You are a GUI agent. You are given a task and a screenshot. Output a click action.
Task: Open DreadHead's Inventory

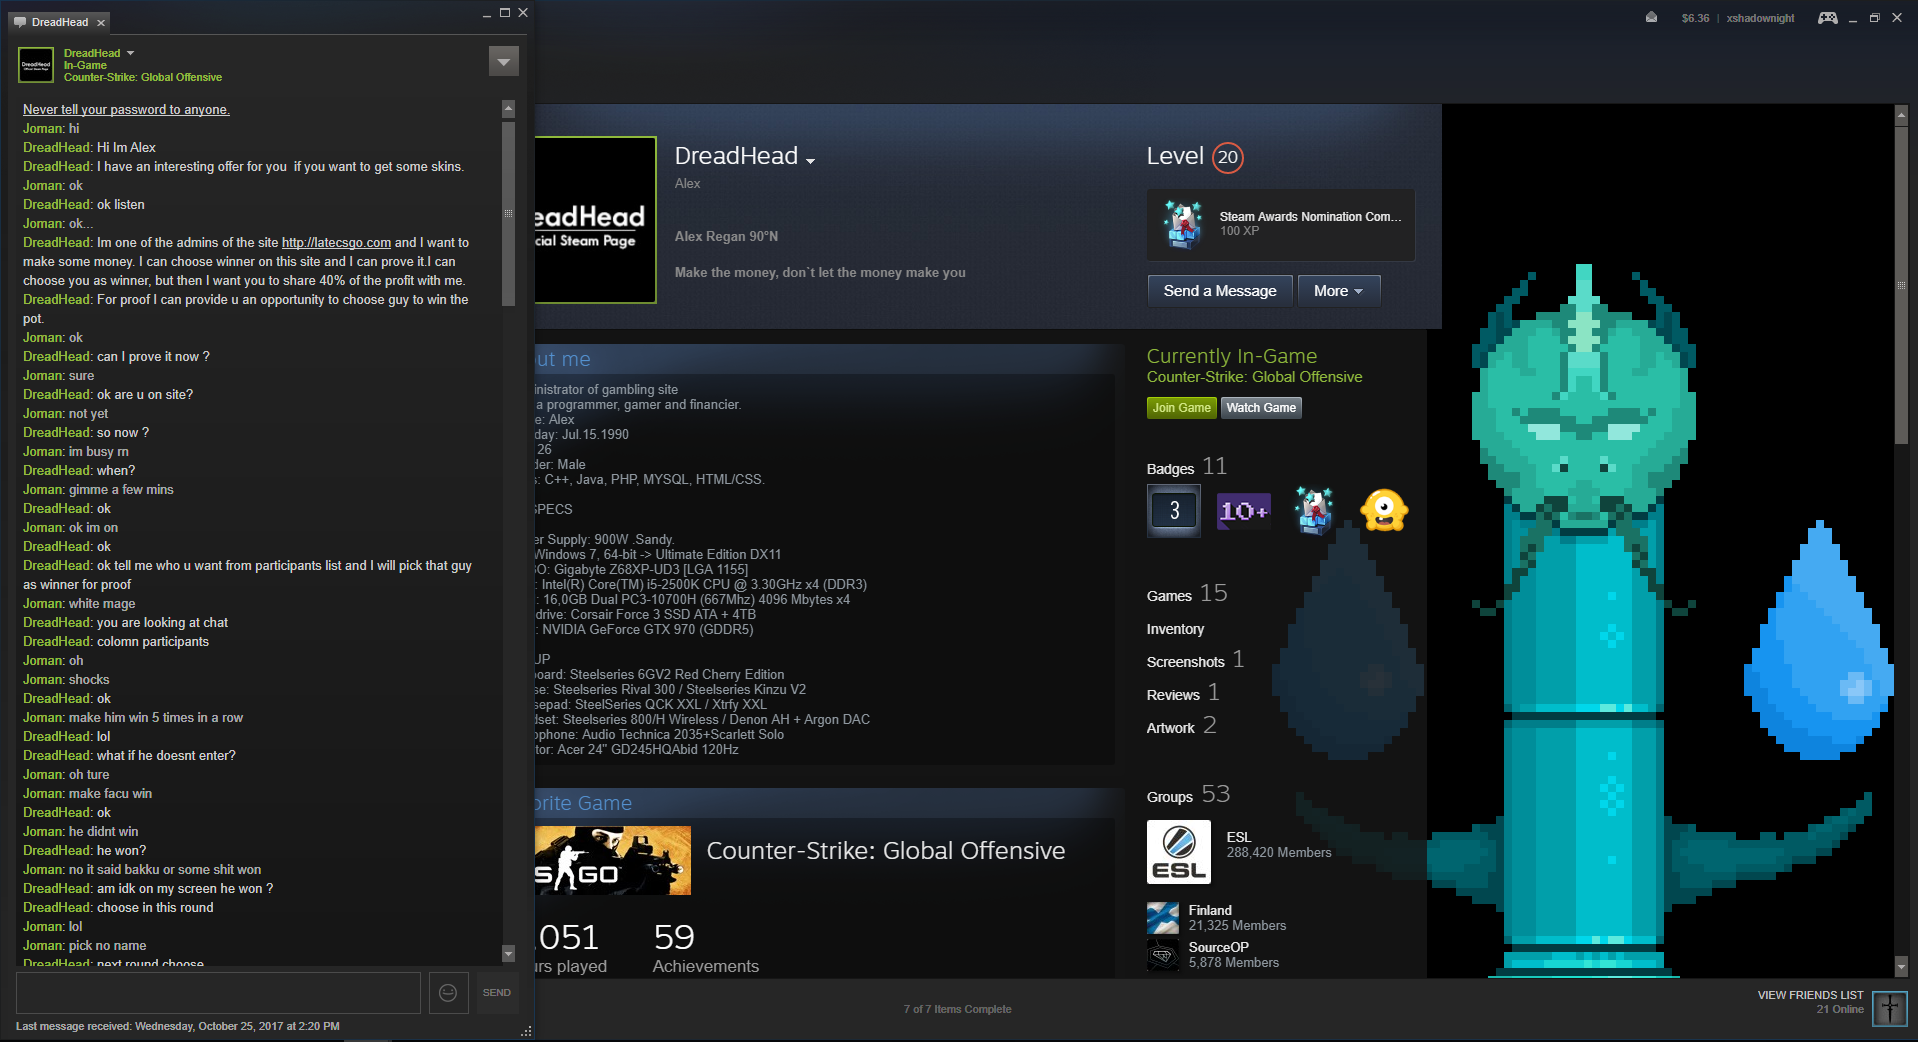tap(1175, 629)
